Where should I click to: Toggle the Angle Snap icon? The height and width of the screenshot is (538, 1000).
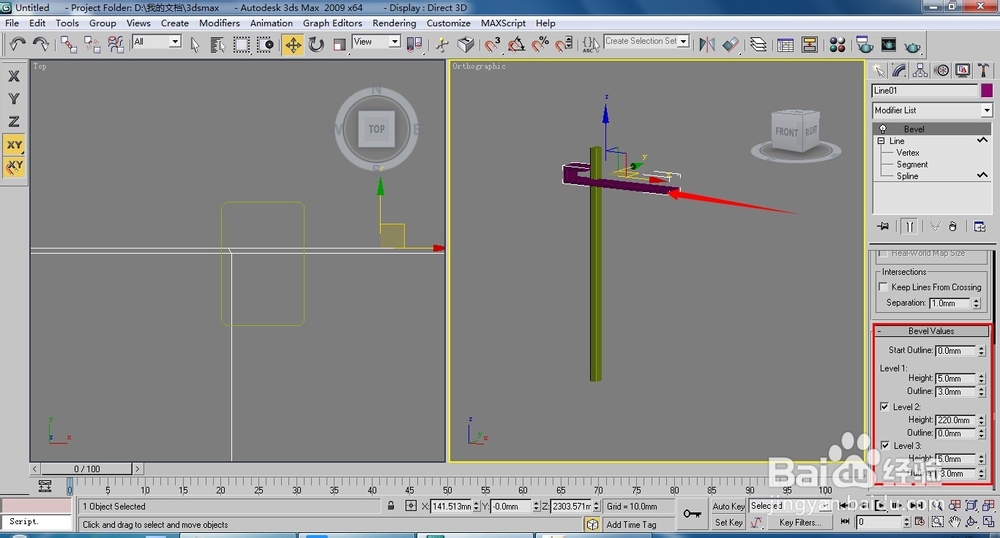coord(516,44)
